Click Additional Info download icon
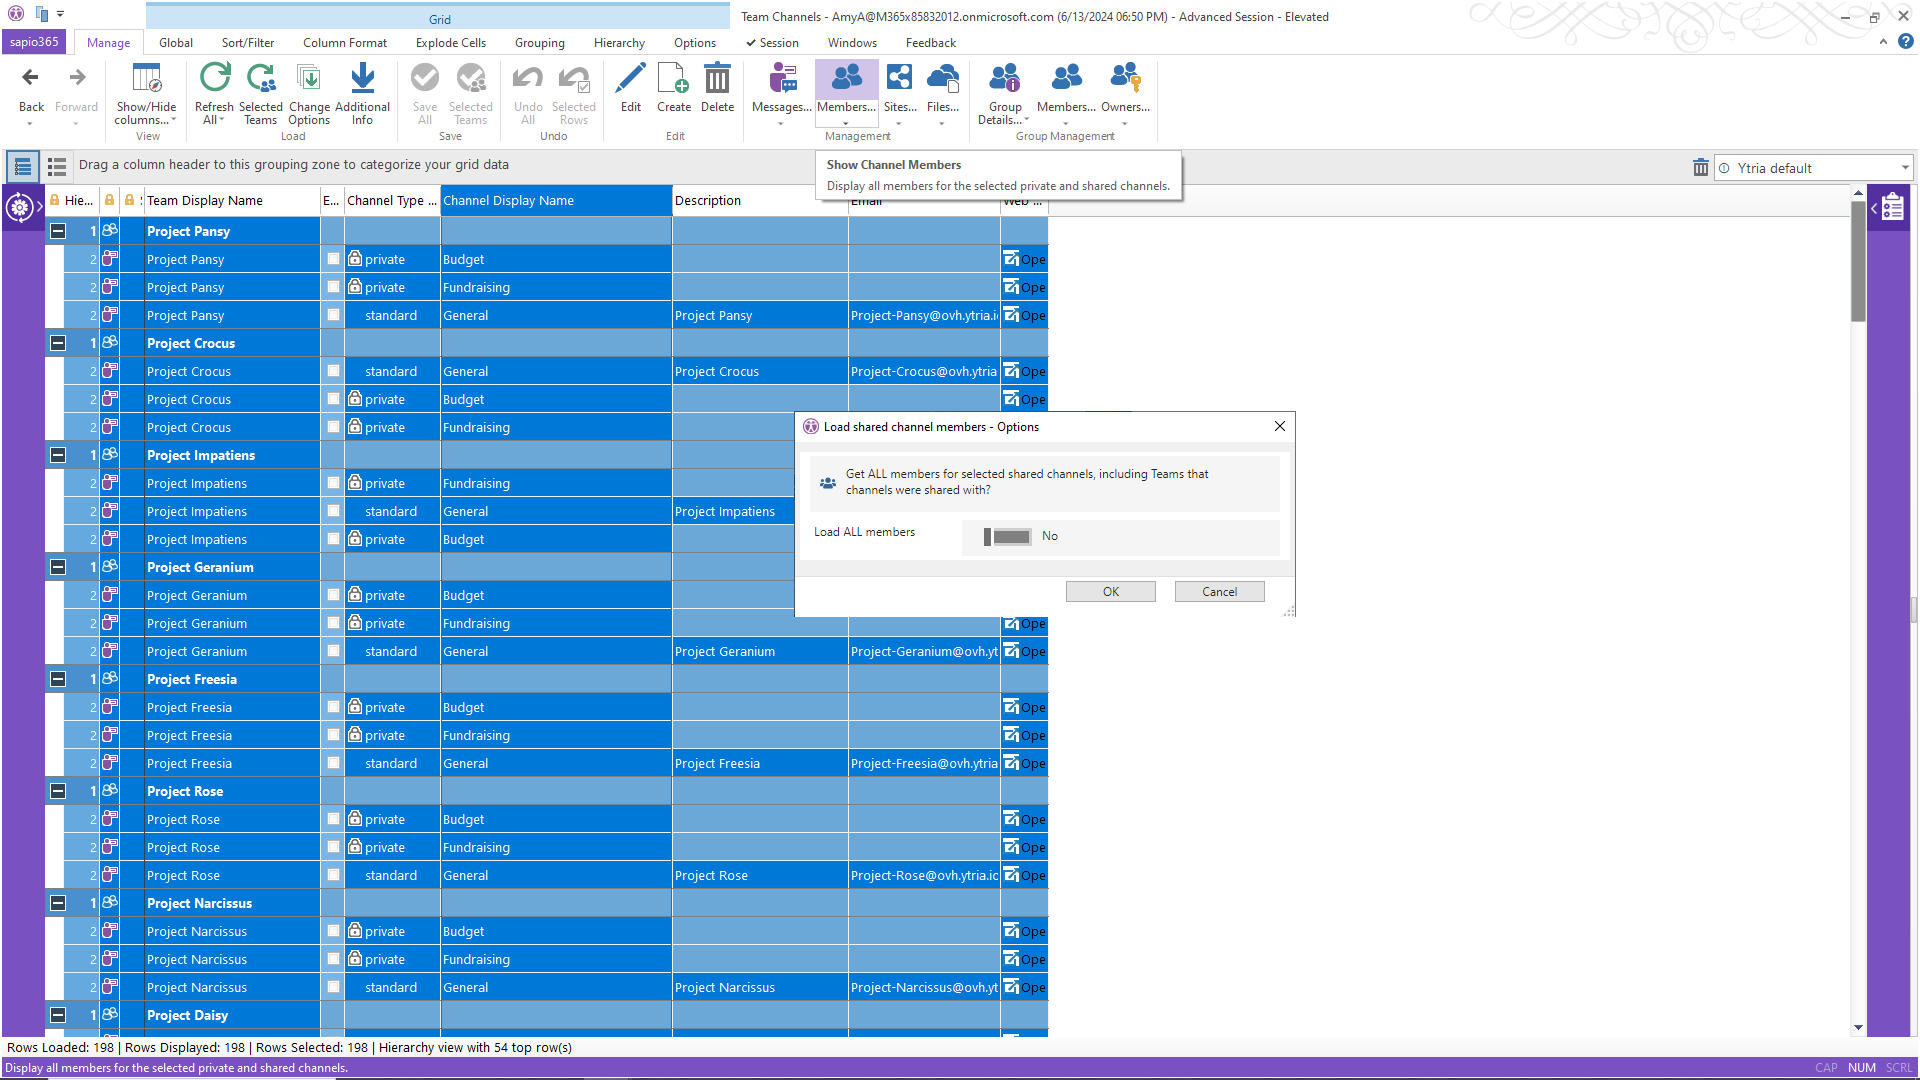 click(362, 78)
